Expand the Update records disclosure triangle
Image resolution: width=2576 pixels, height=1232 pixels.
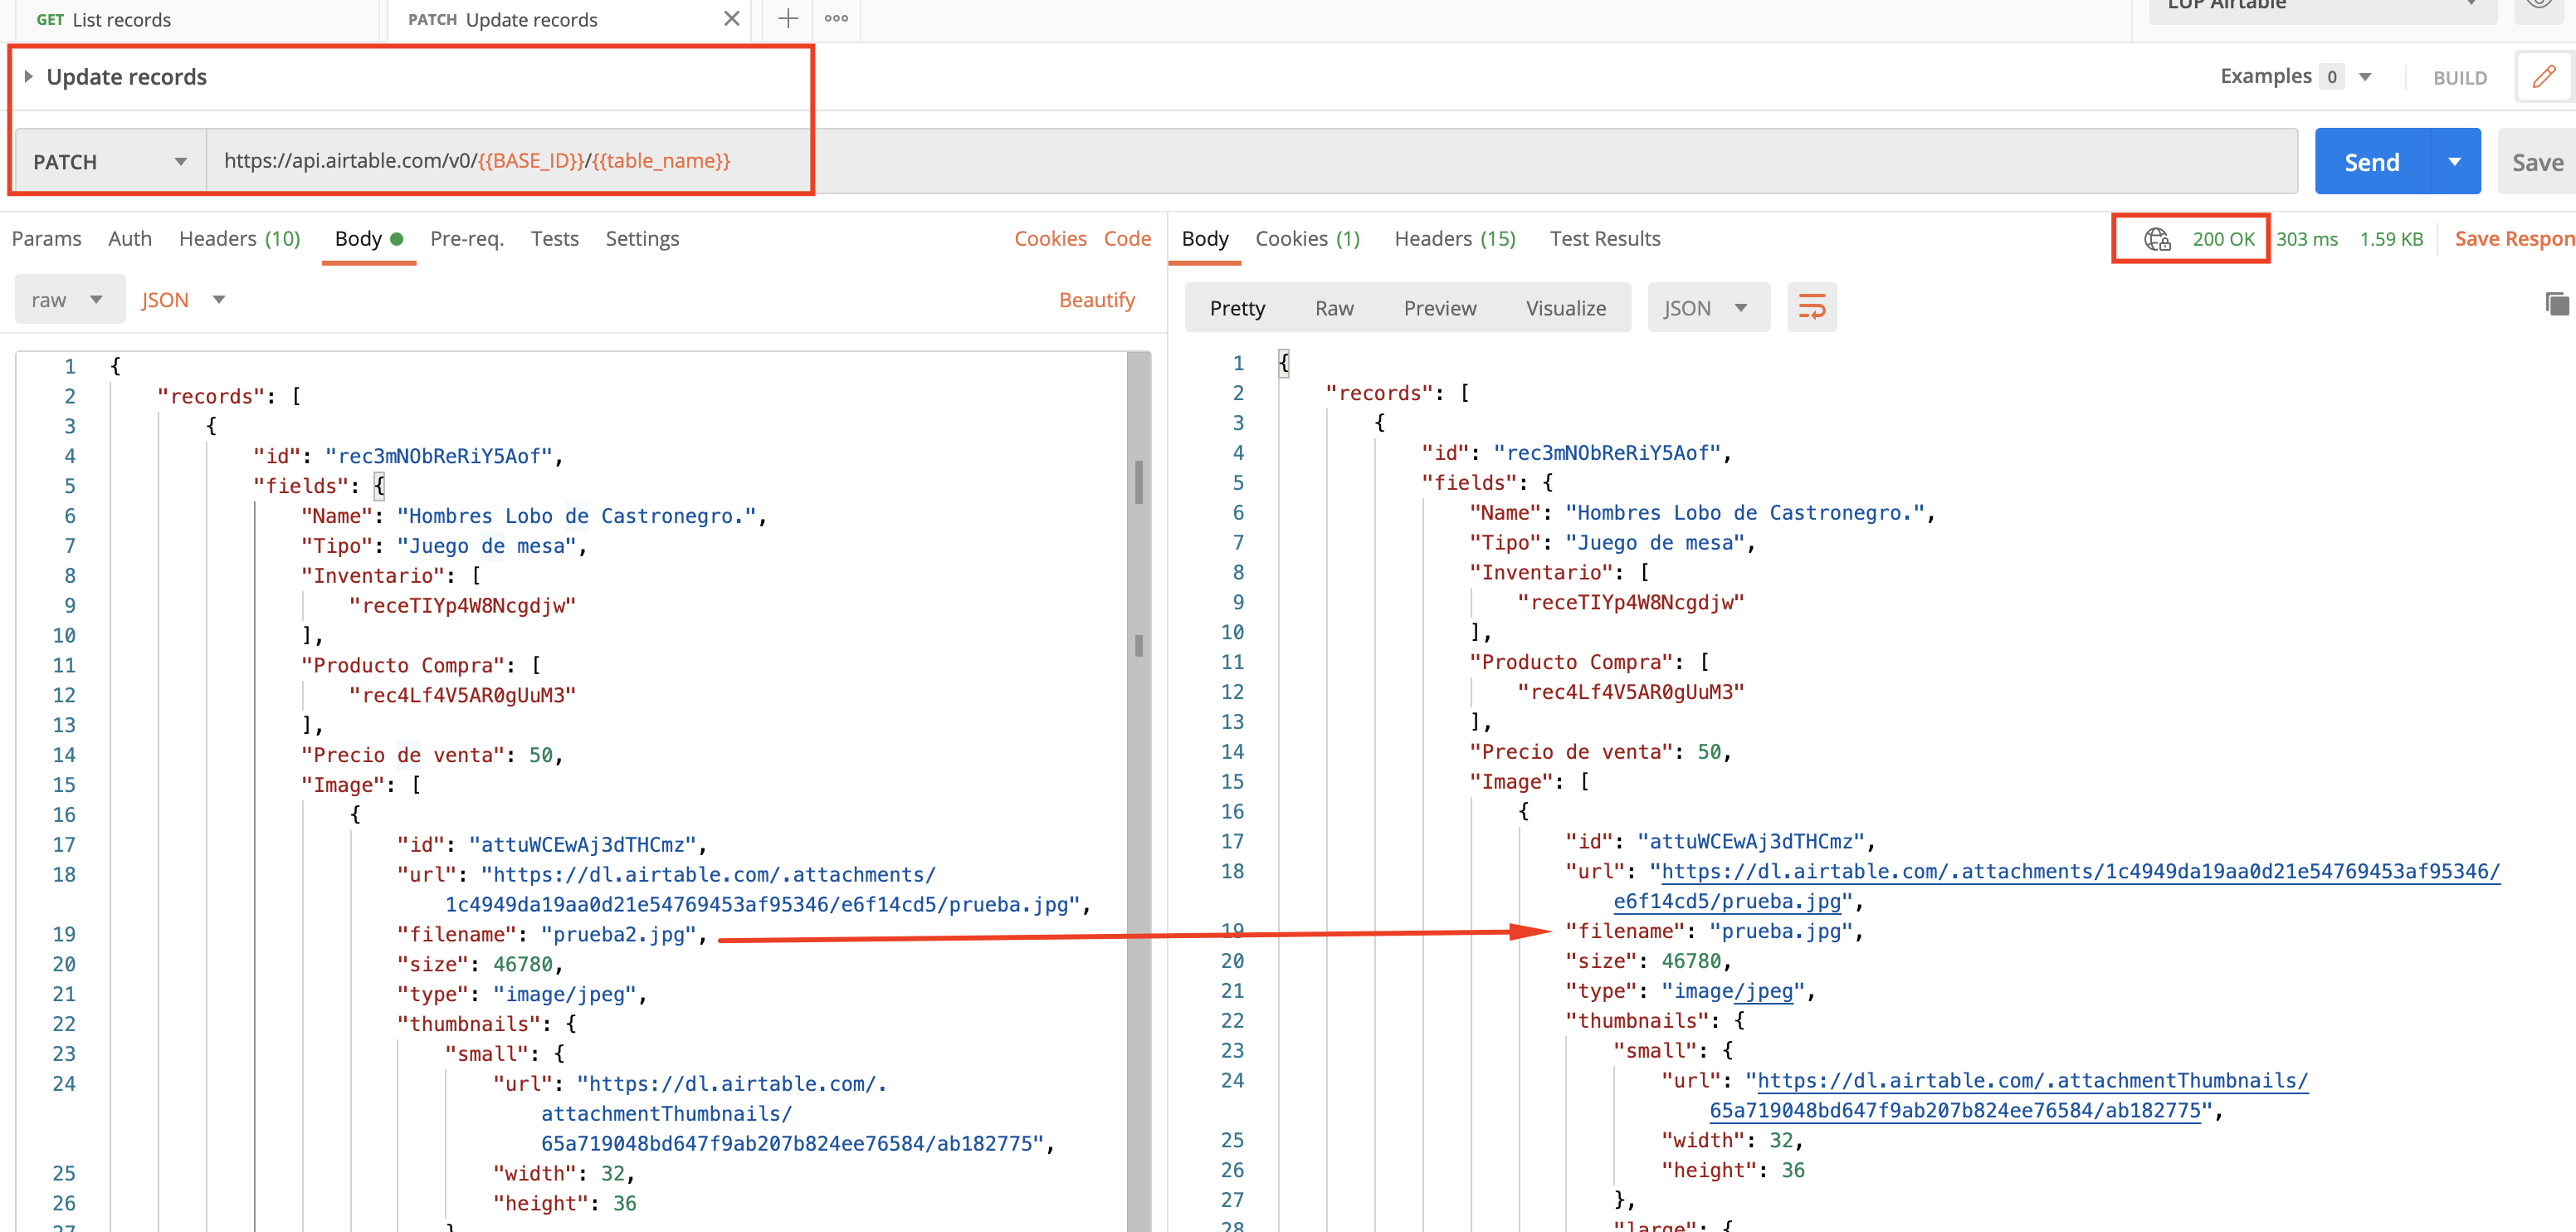tap(30, 76)
